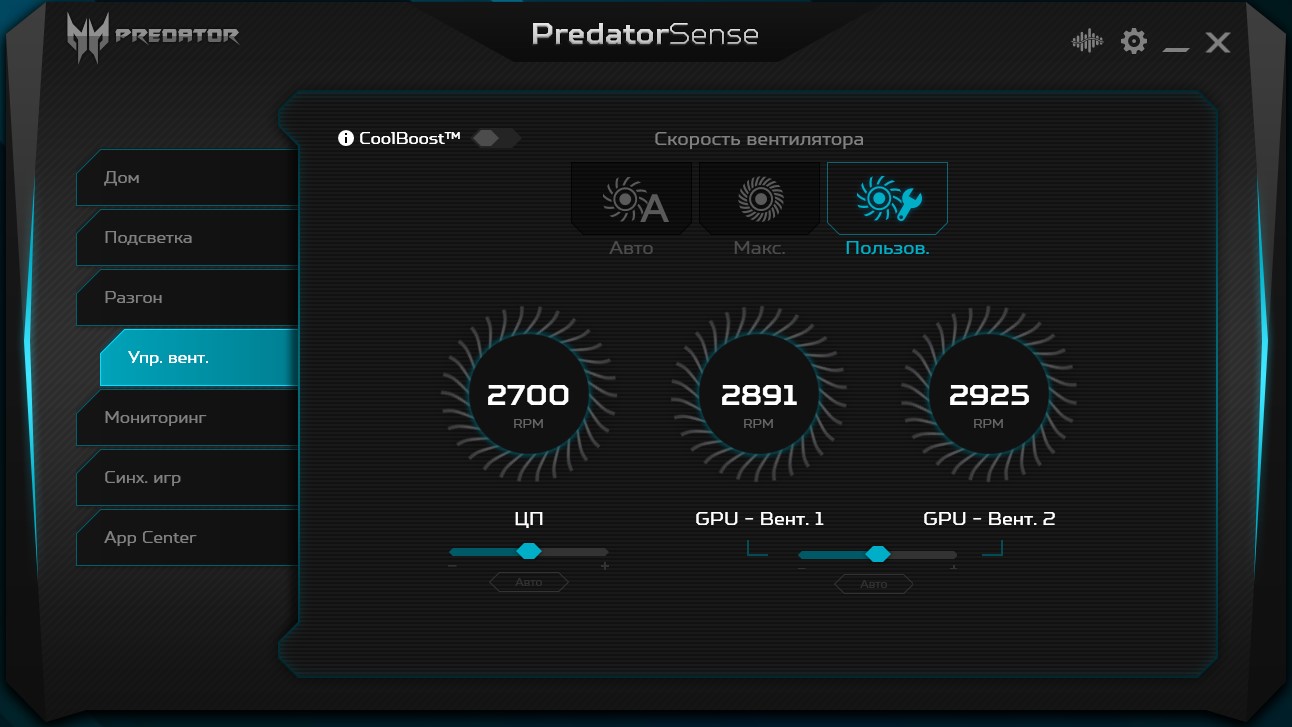Viewport: 1292px width, 727px height.
Task: Click the CoolBoost info icon
Action: 346,139
